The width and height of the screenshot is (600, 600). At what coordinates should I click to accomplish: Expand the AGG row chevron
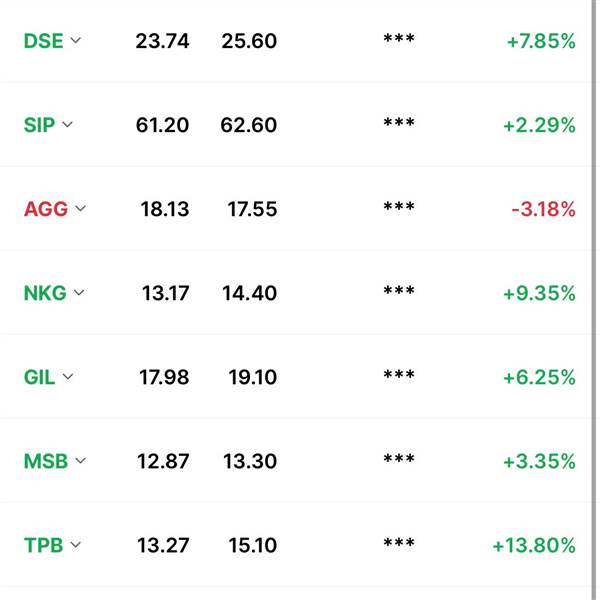[x=80, y=208]
